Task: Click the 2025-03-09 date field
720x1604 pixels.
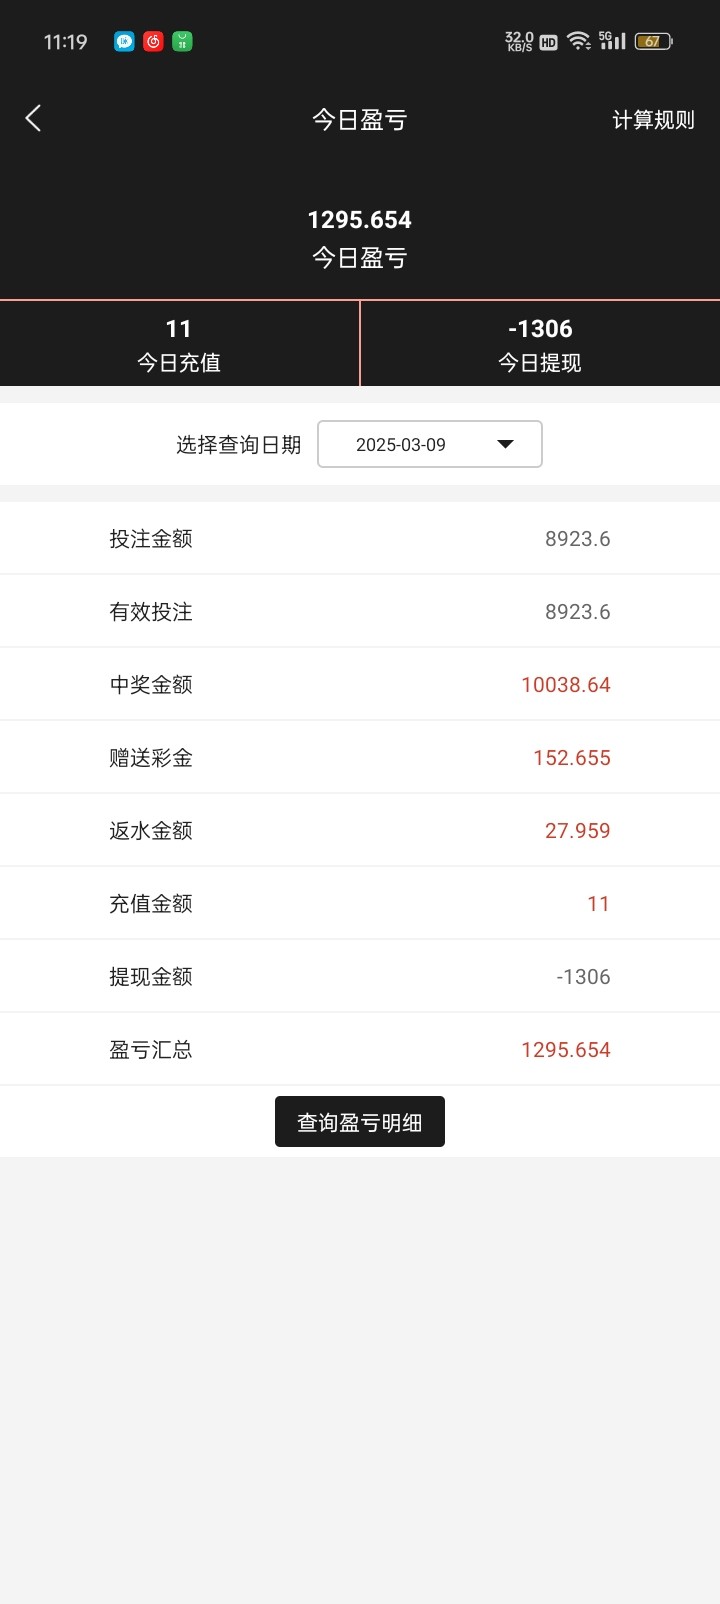Action: [x=401, y=445]
